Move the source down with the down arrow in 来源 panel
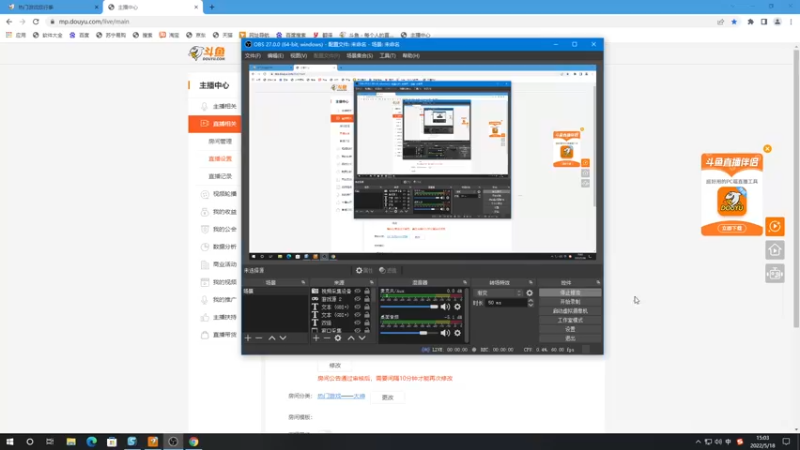The height and width of the screenshot is (450, 800). point(362,338)
